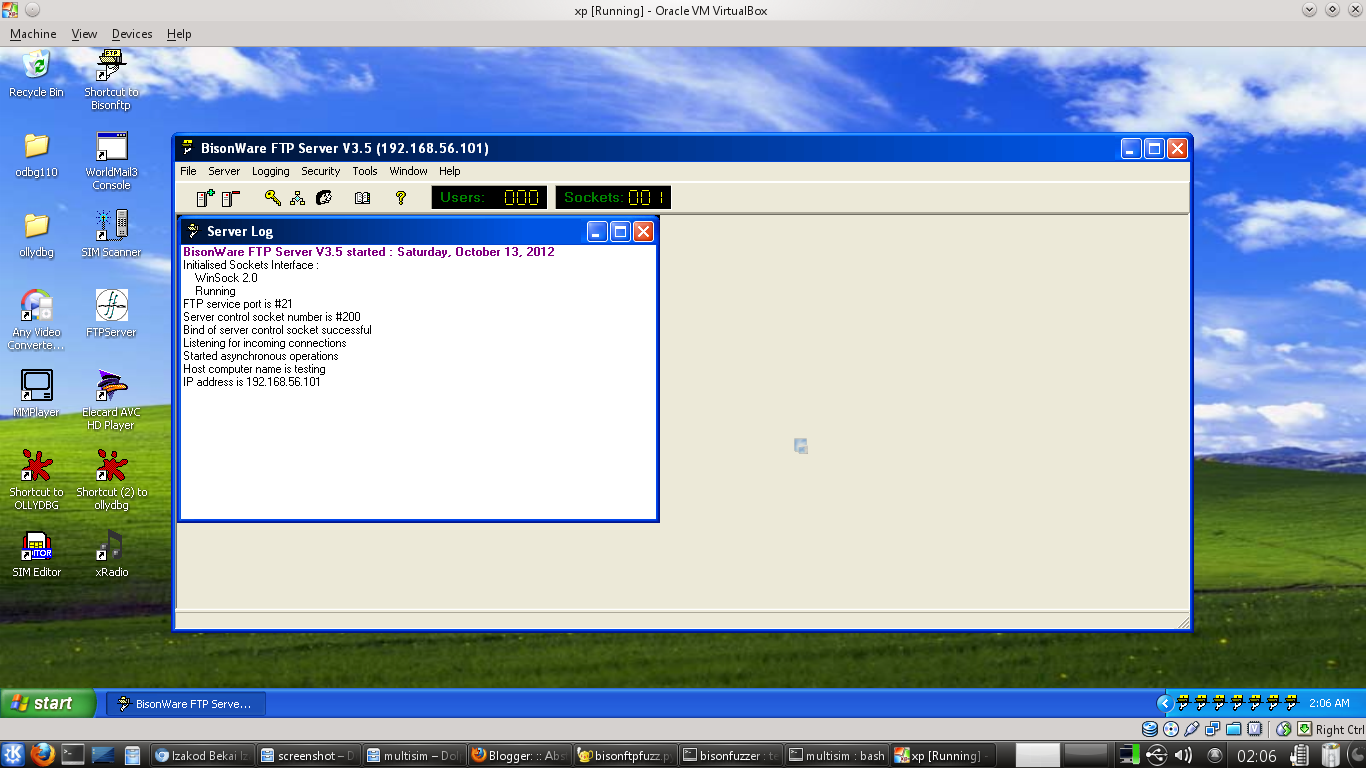
Task: Open the terminal launcher in host panel
Action: coord(72,755)
